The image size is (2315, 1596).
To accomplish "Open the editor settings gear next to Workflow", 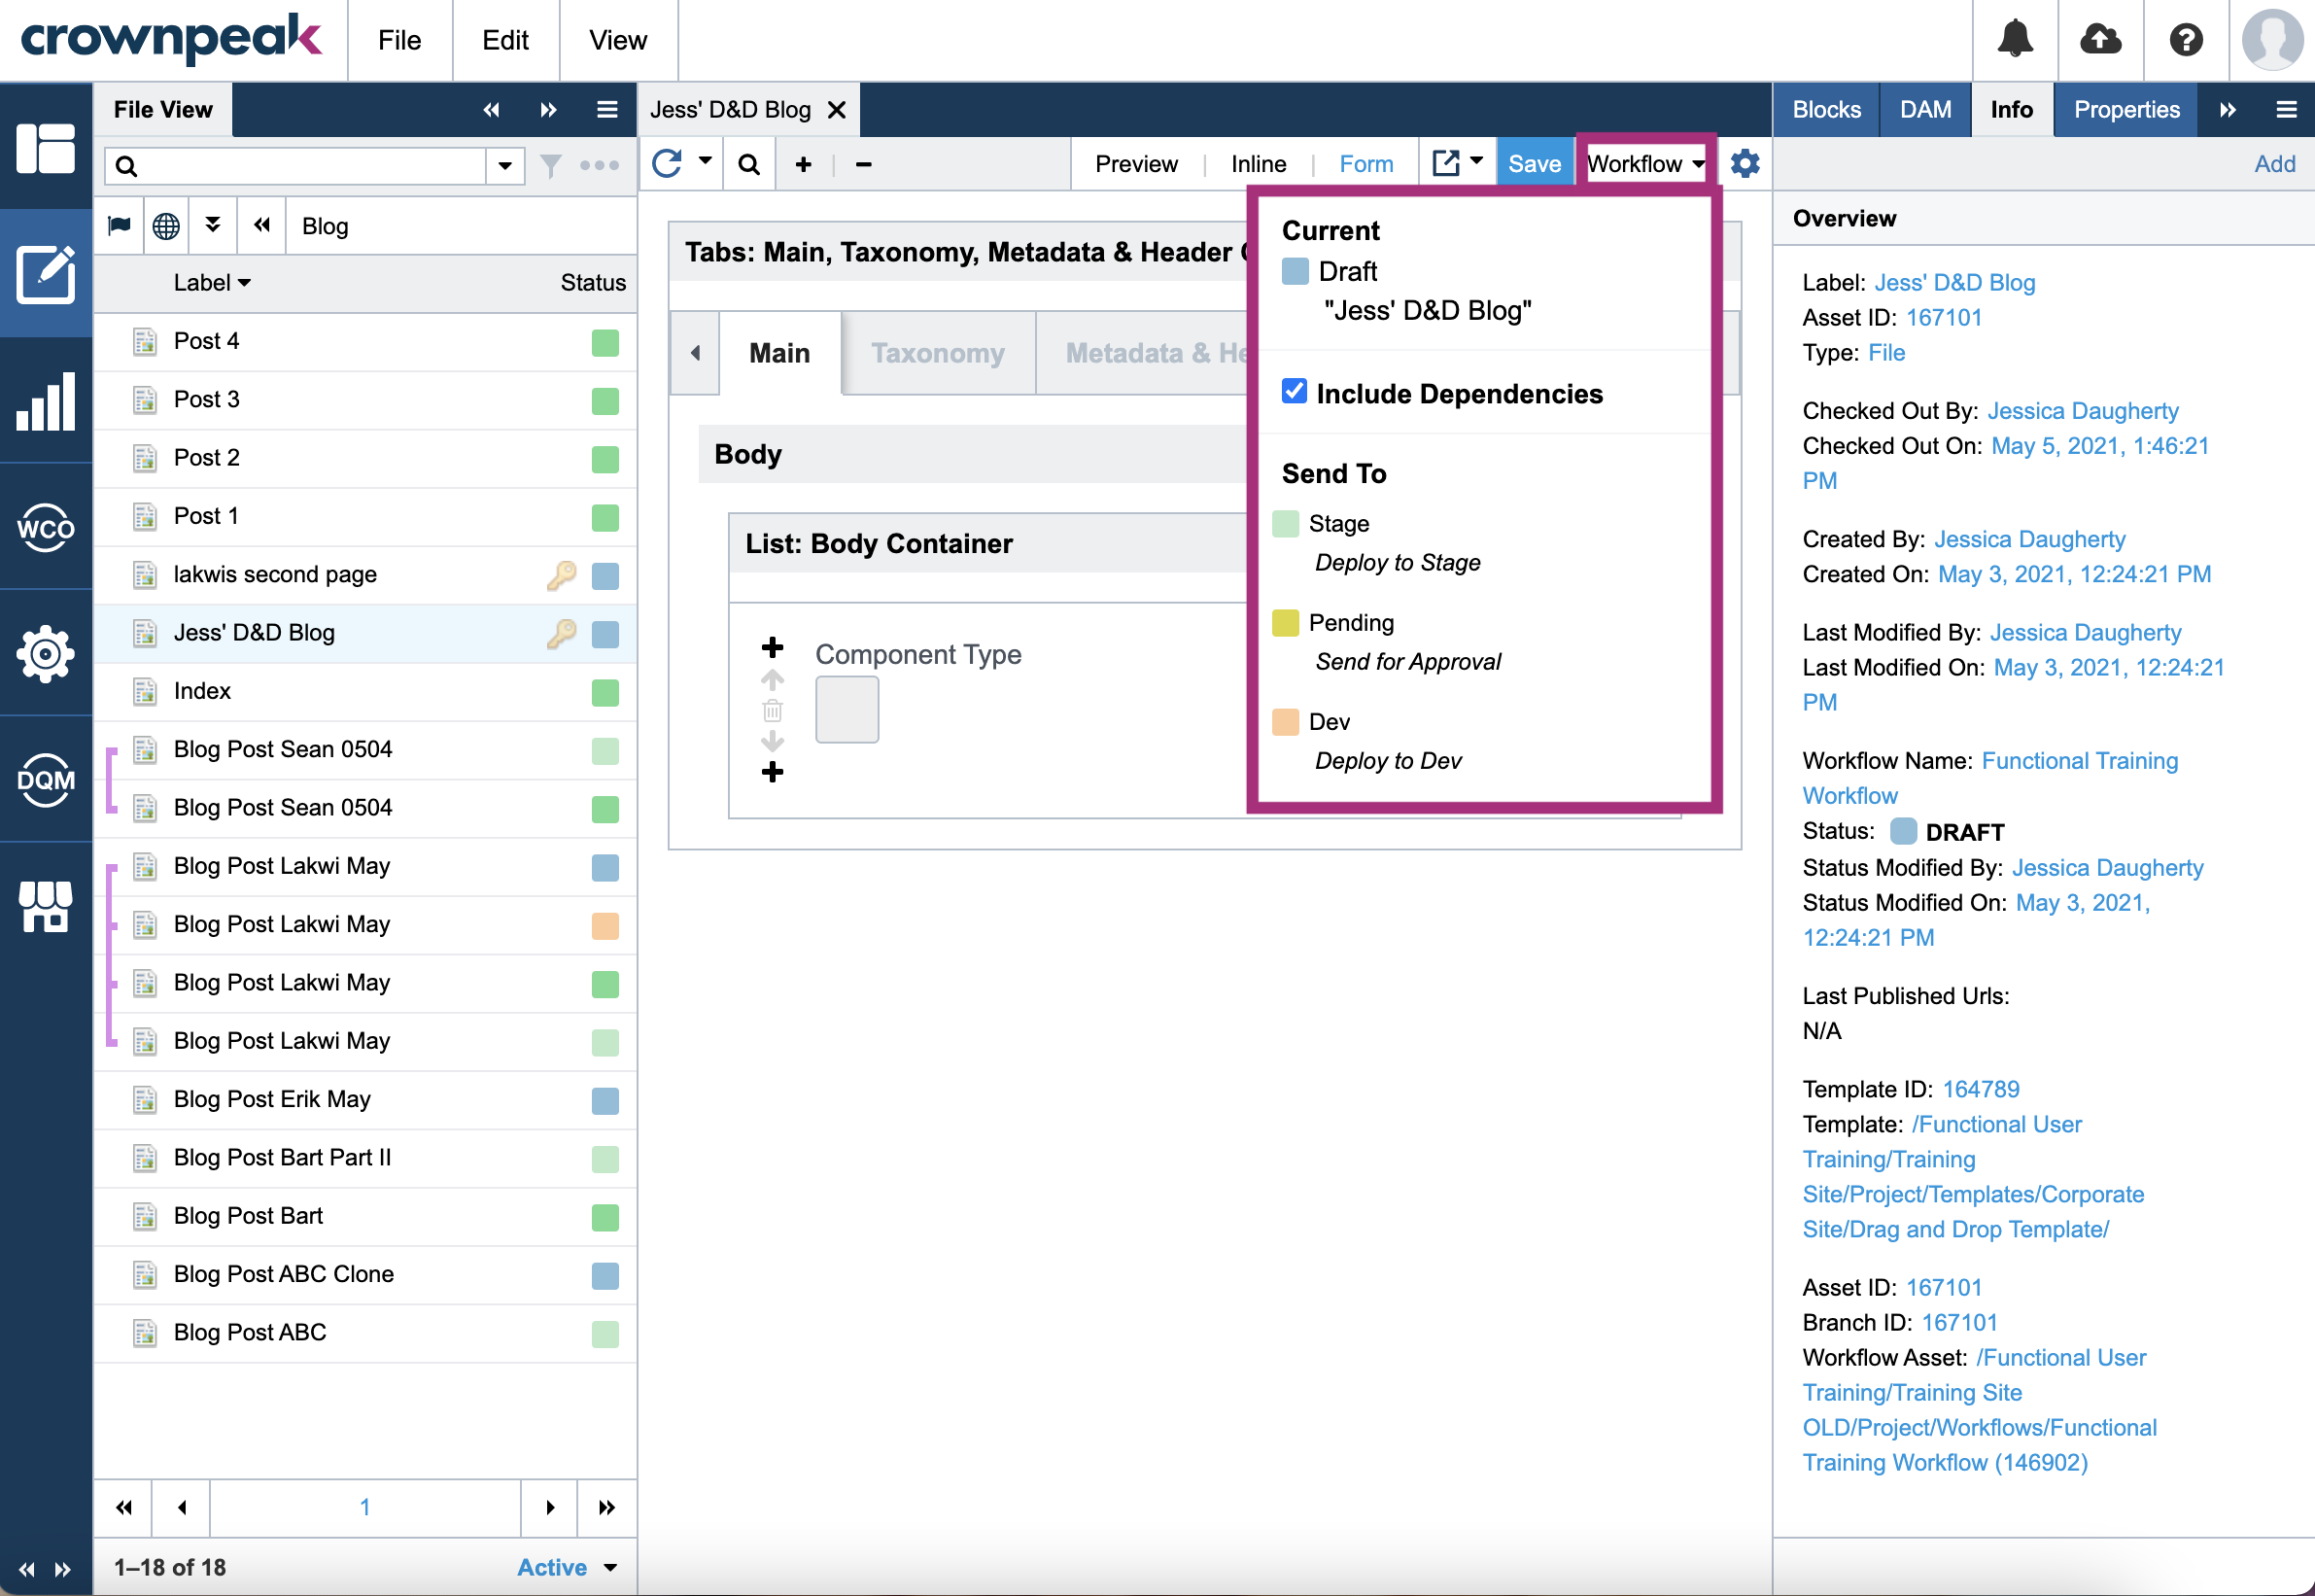I will pyautogui.click(x=1745, y=163).
